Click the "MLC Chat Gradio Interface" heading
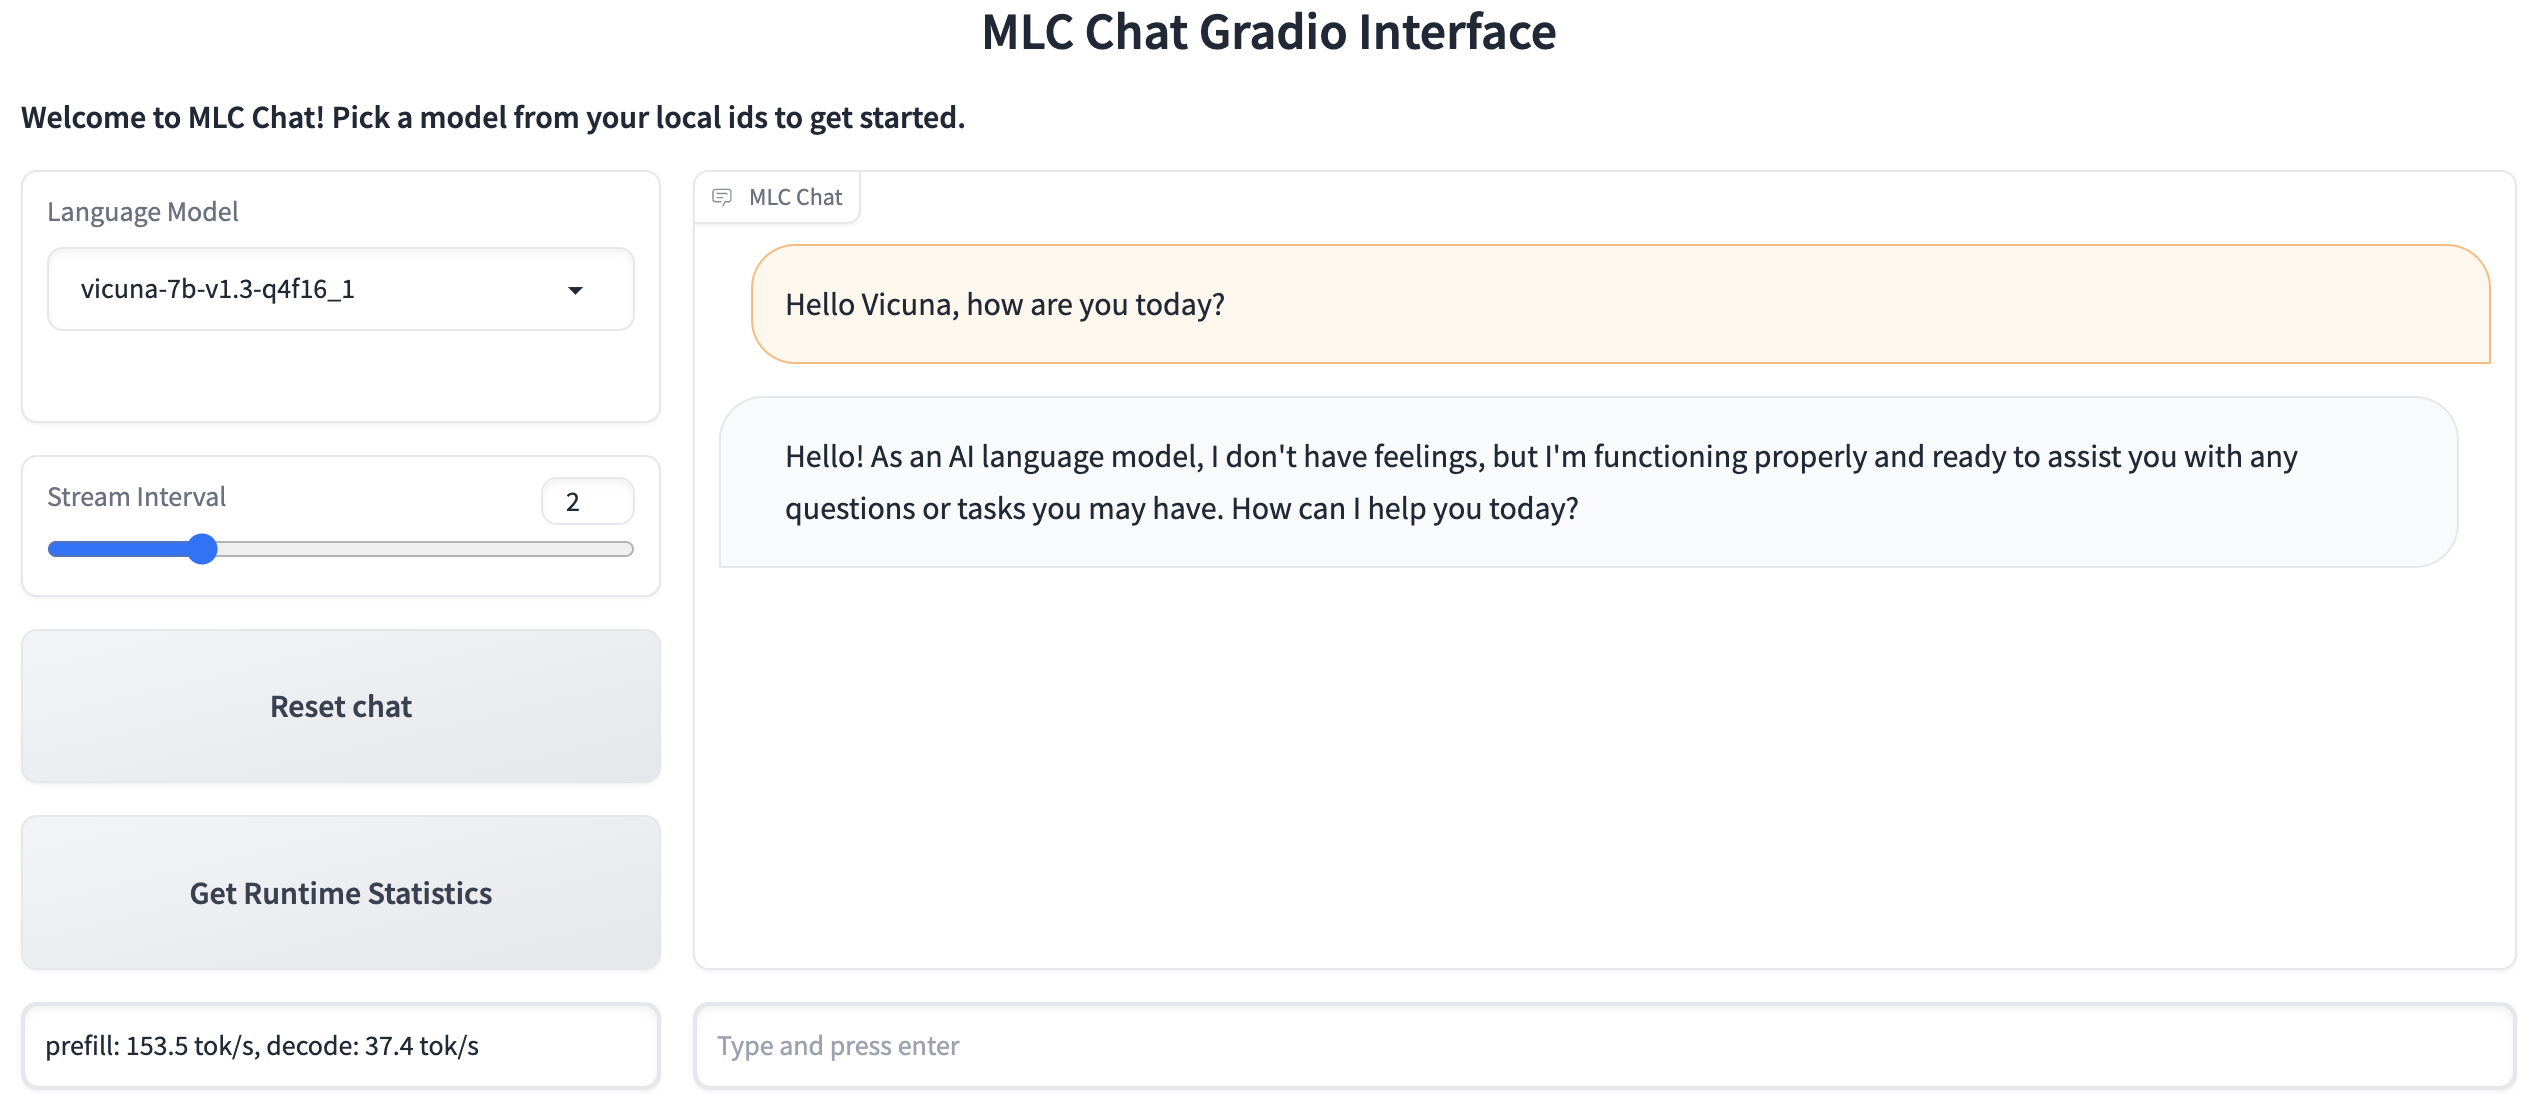This screenshot has width=2534, height=1105. click(x=1268, y=32)
